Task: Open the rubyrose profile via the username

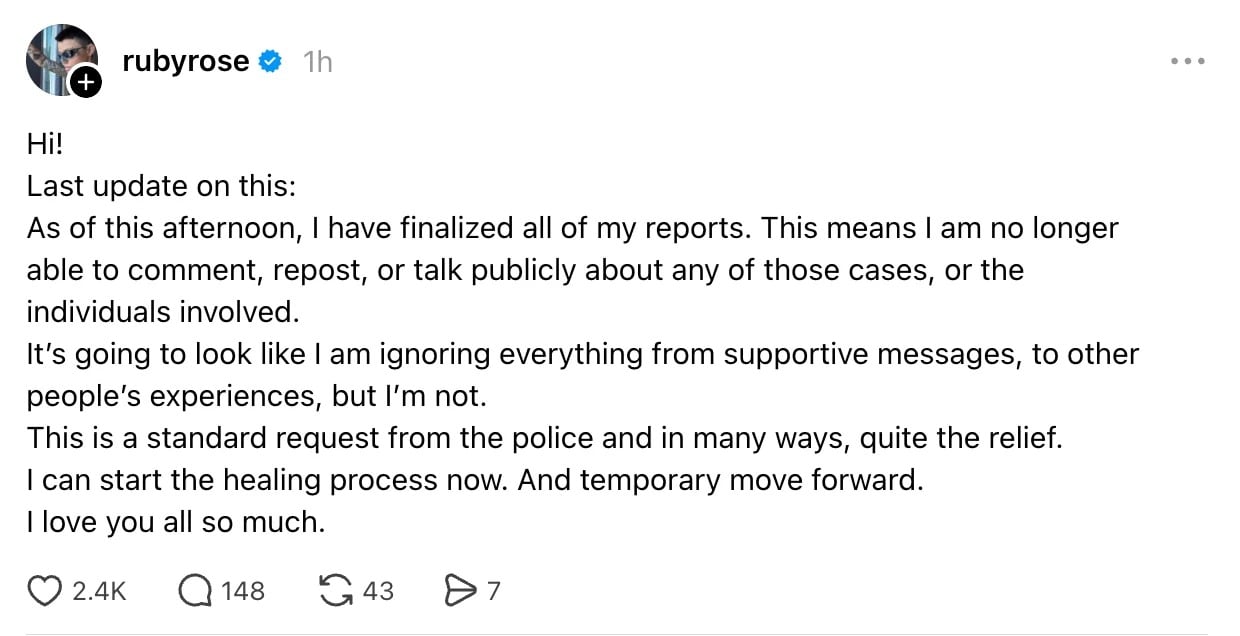Action: (x=187, y=60)
